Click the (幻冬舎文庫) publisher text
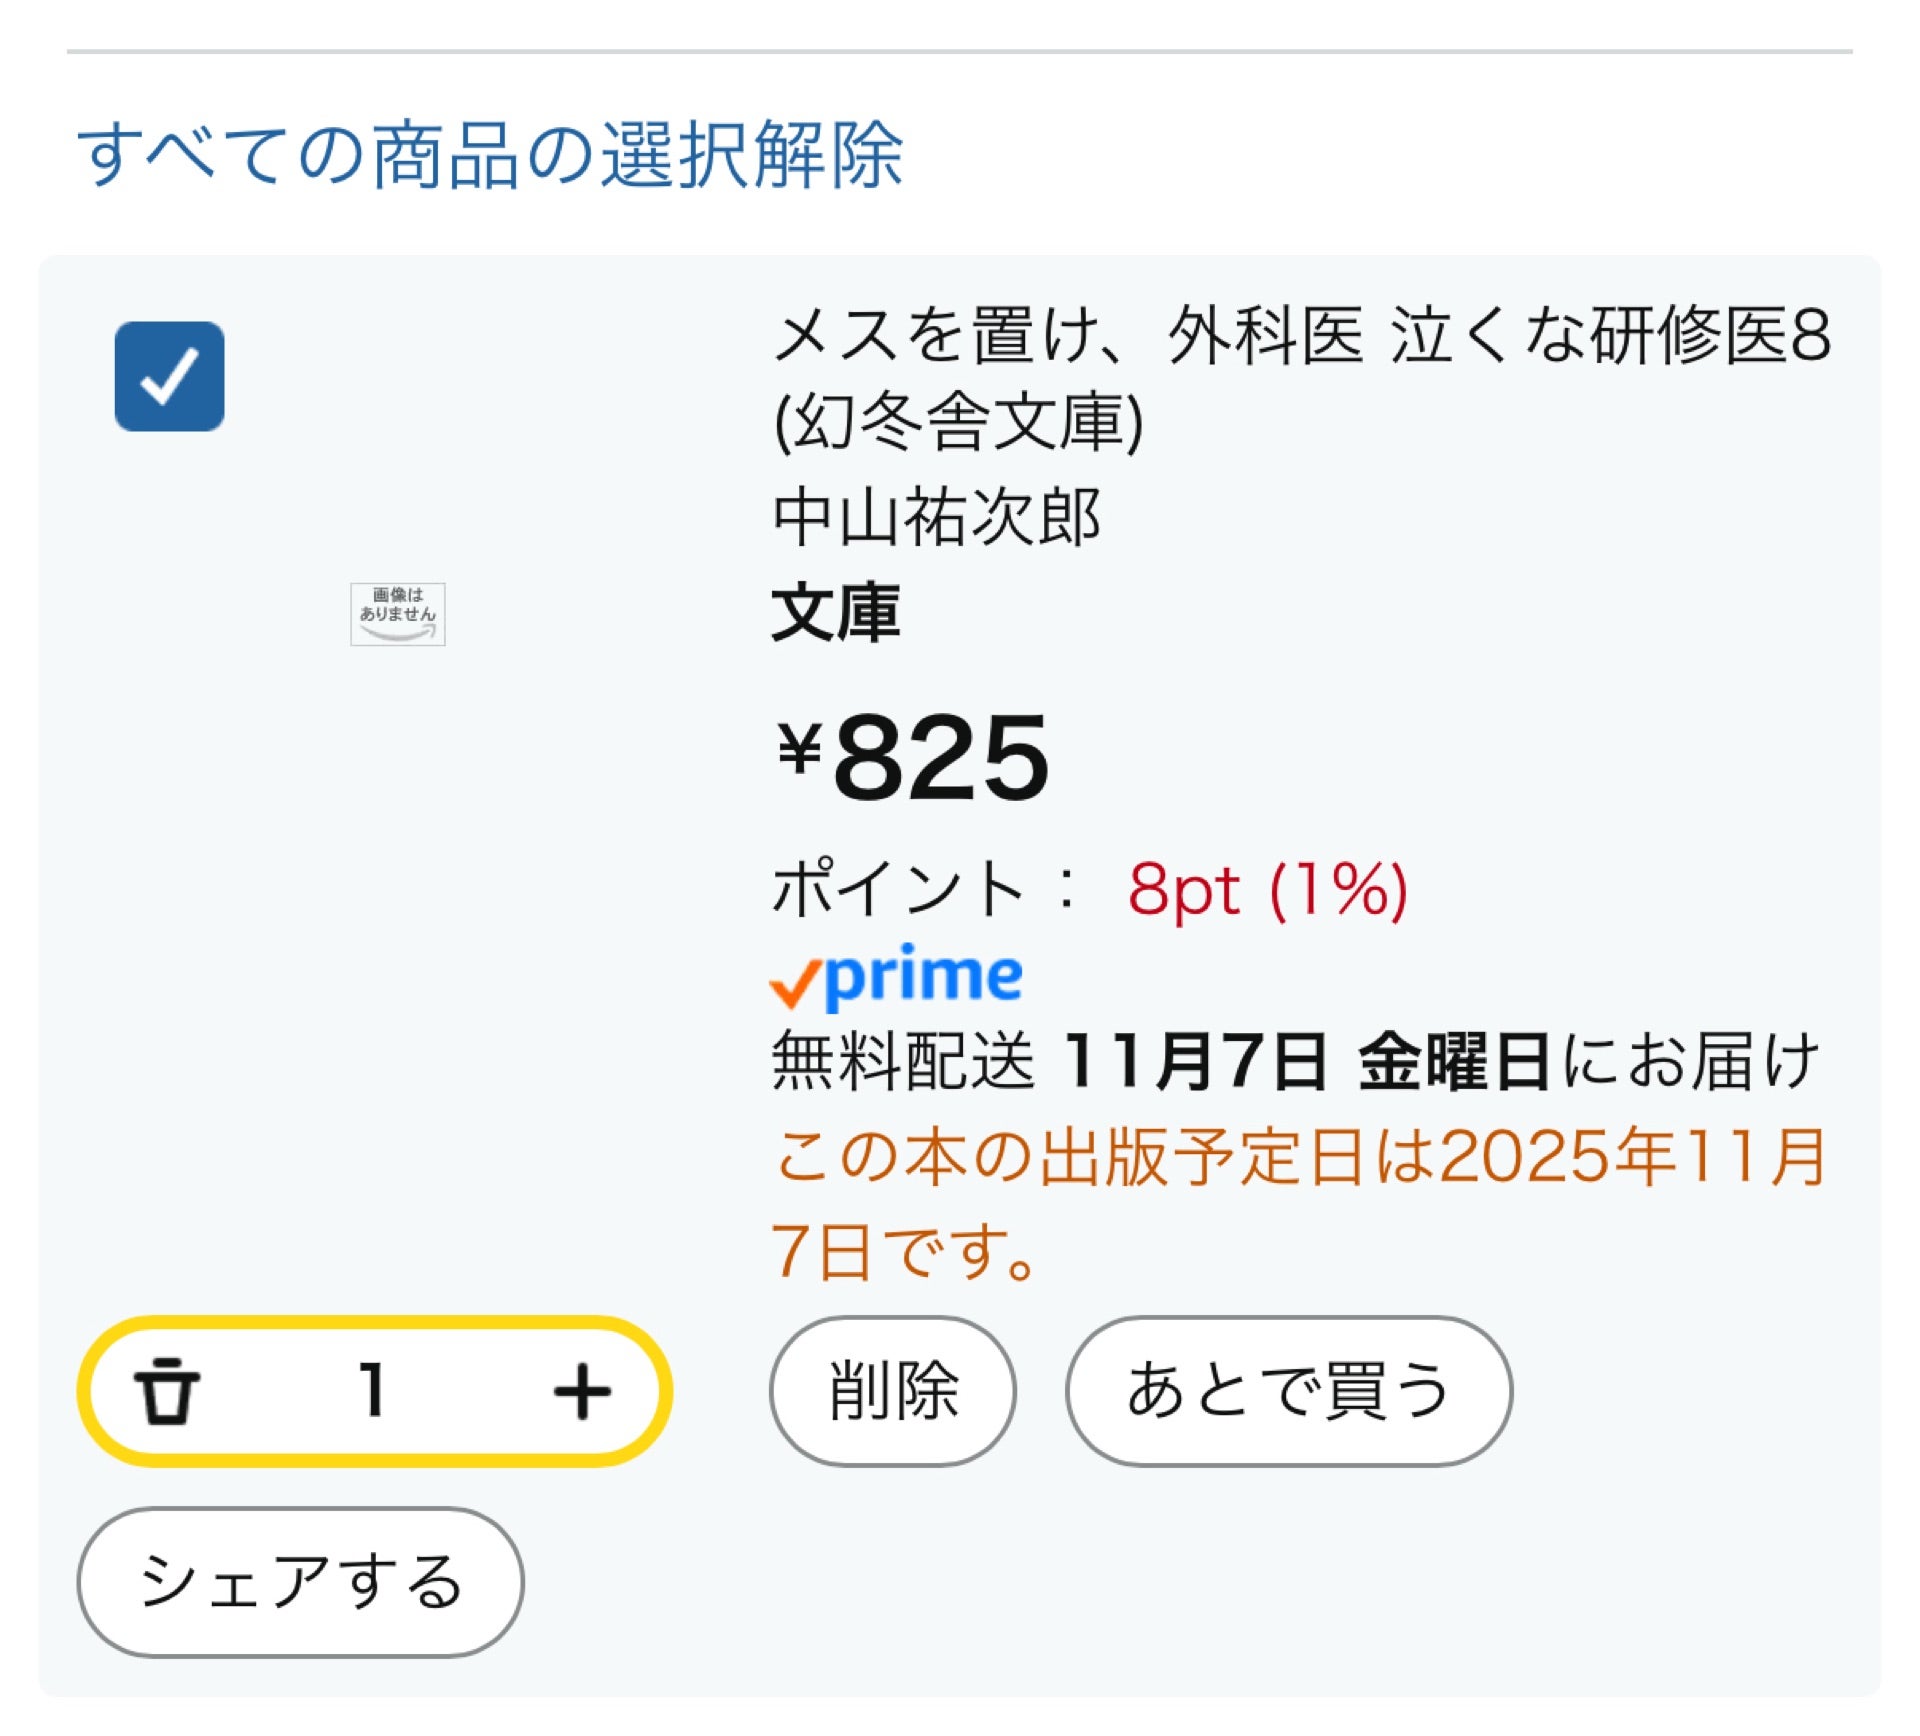The width and height of the screenshot is (1920, 1736). pos(958,422)
